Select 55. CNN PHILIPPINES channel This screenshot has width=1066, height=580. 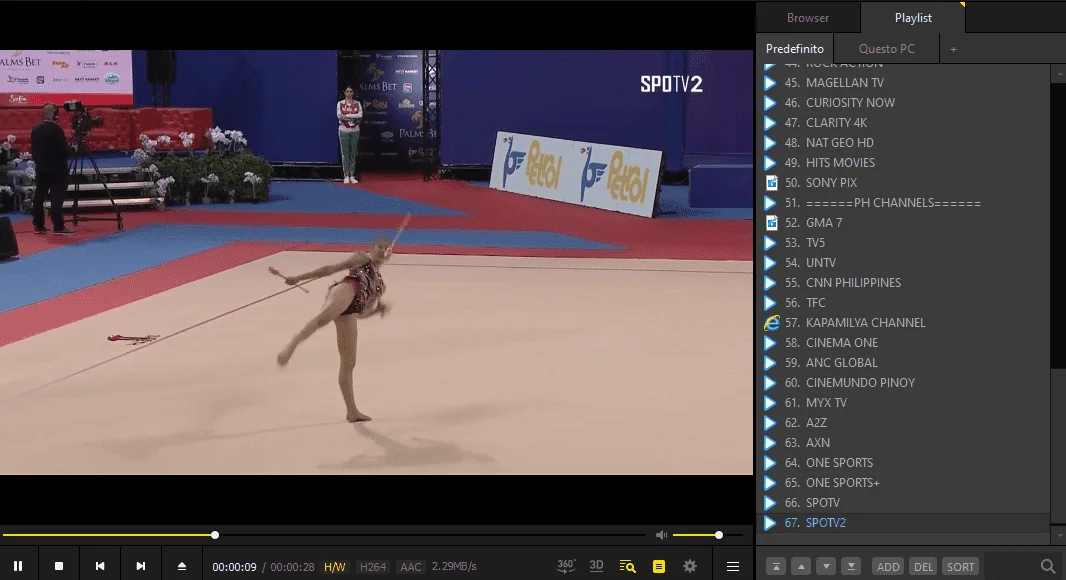point(903,283)
